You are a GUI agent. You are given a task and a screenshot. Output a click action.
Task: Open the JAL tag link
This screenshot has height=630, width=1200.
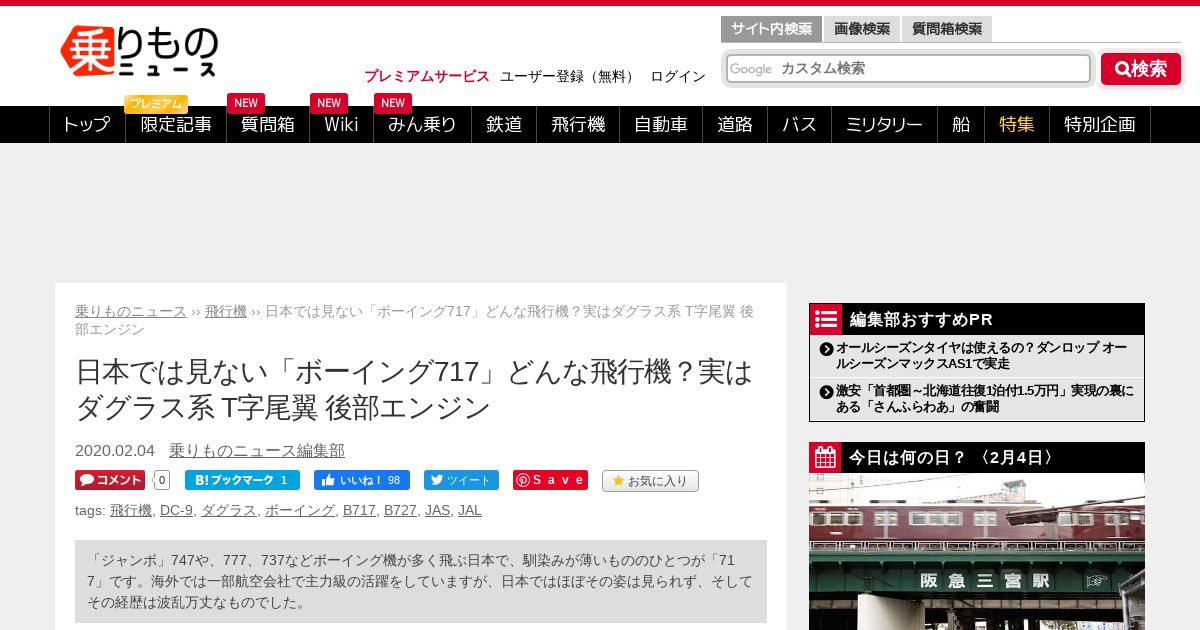click(x=470, y=510)
